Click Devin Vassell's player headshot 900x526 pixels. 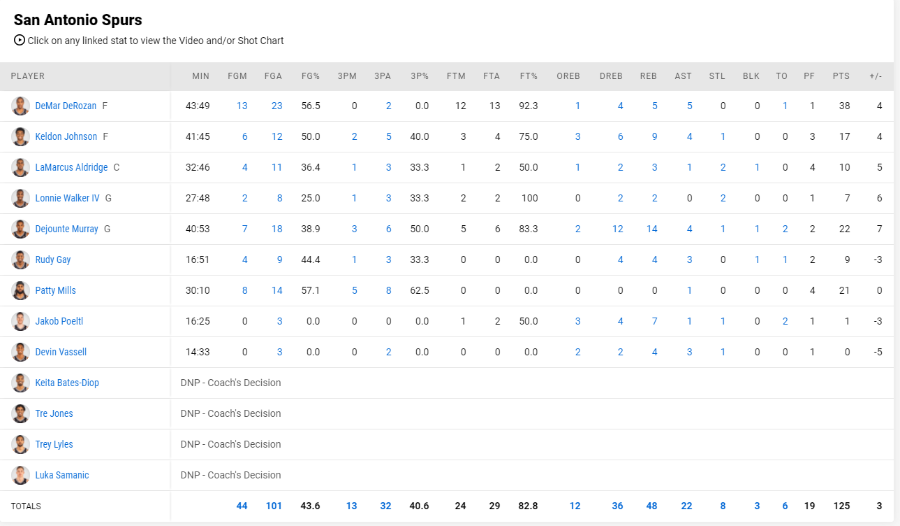pos(21,352)
